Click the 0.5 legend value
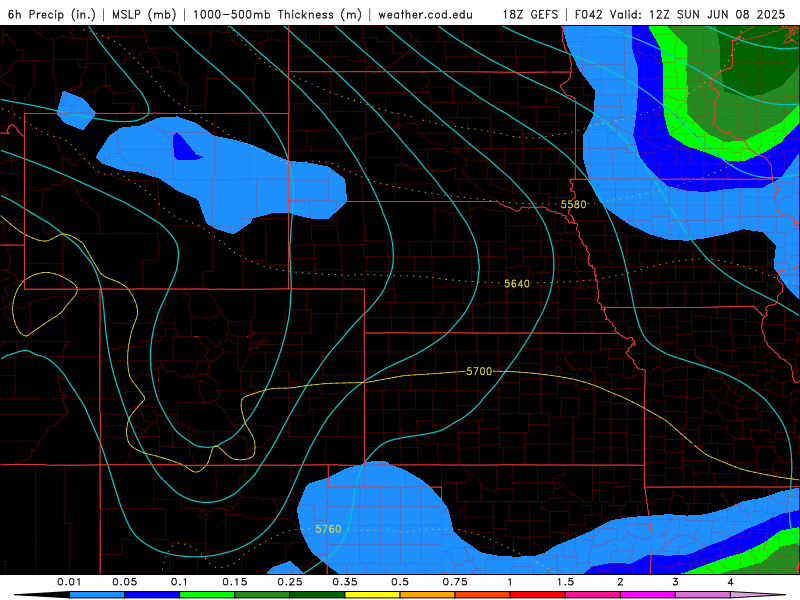Screen dimensions: 800x600 (400, 582)
